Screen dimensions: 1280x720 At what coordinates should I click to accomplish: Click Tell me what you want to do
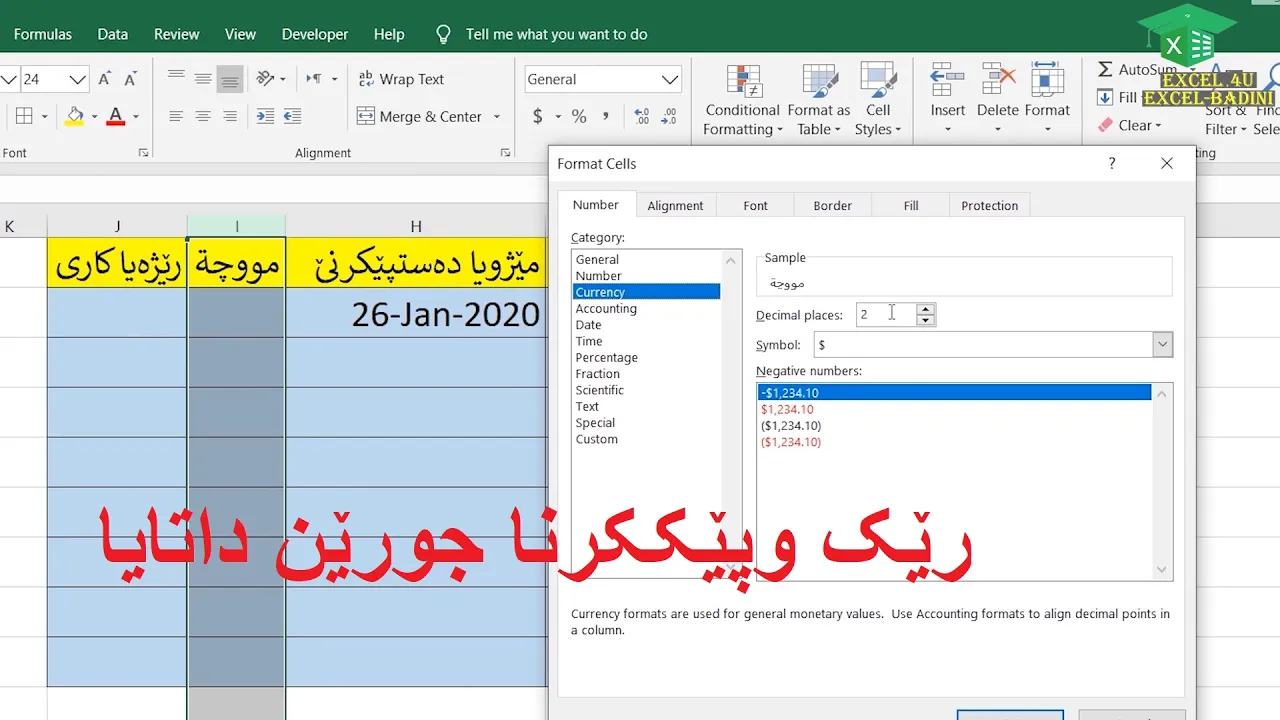[556, 34]
